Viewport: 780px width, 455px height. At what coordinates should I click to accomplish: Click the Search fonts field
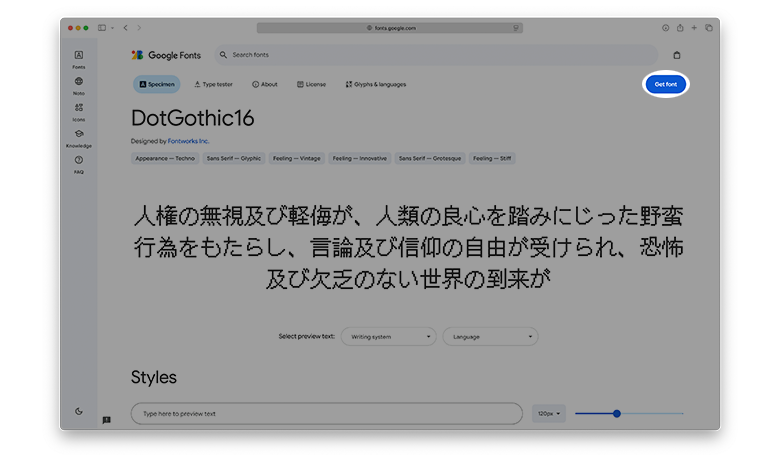[x=436, y=55]
